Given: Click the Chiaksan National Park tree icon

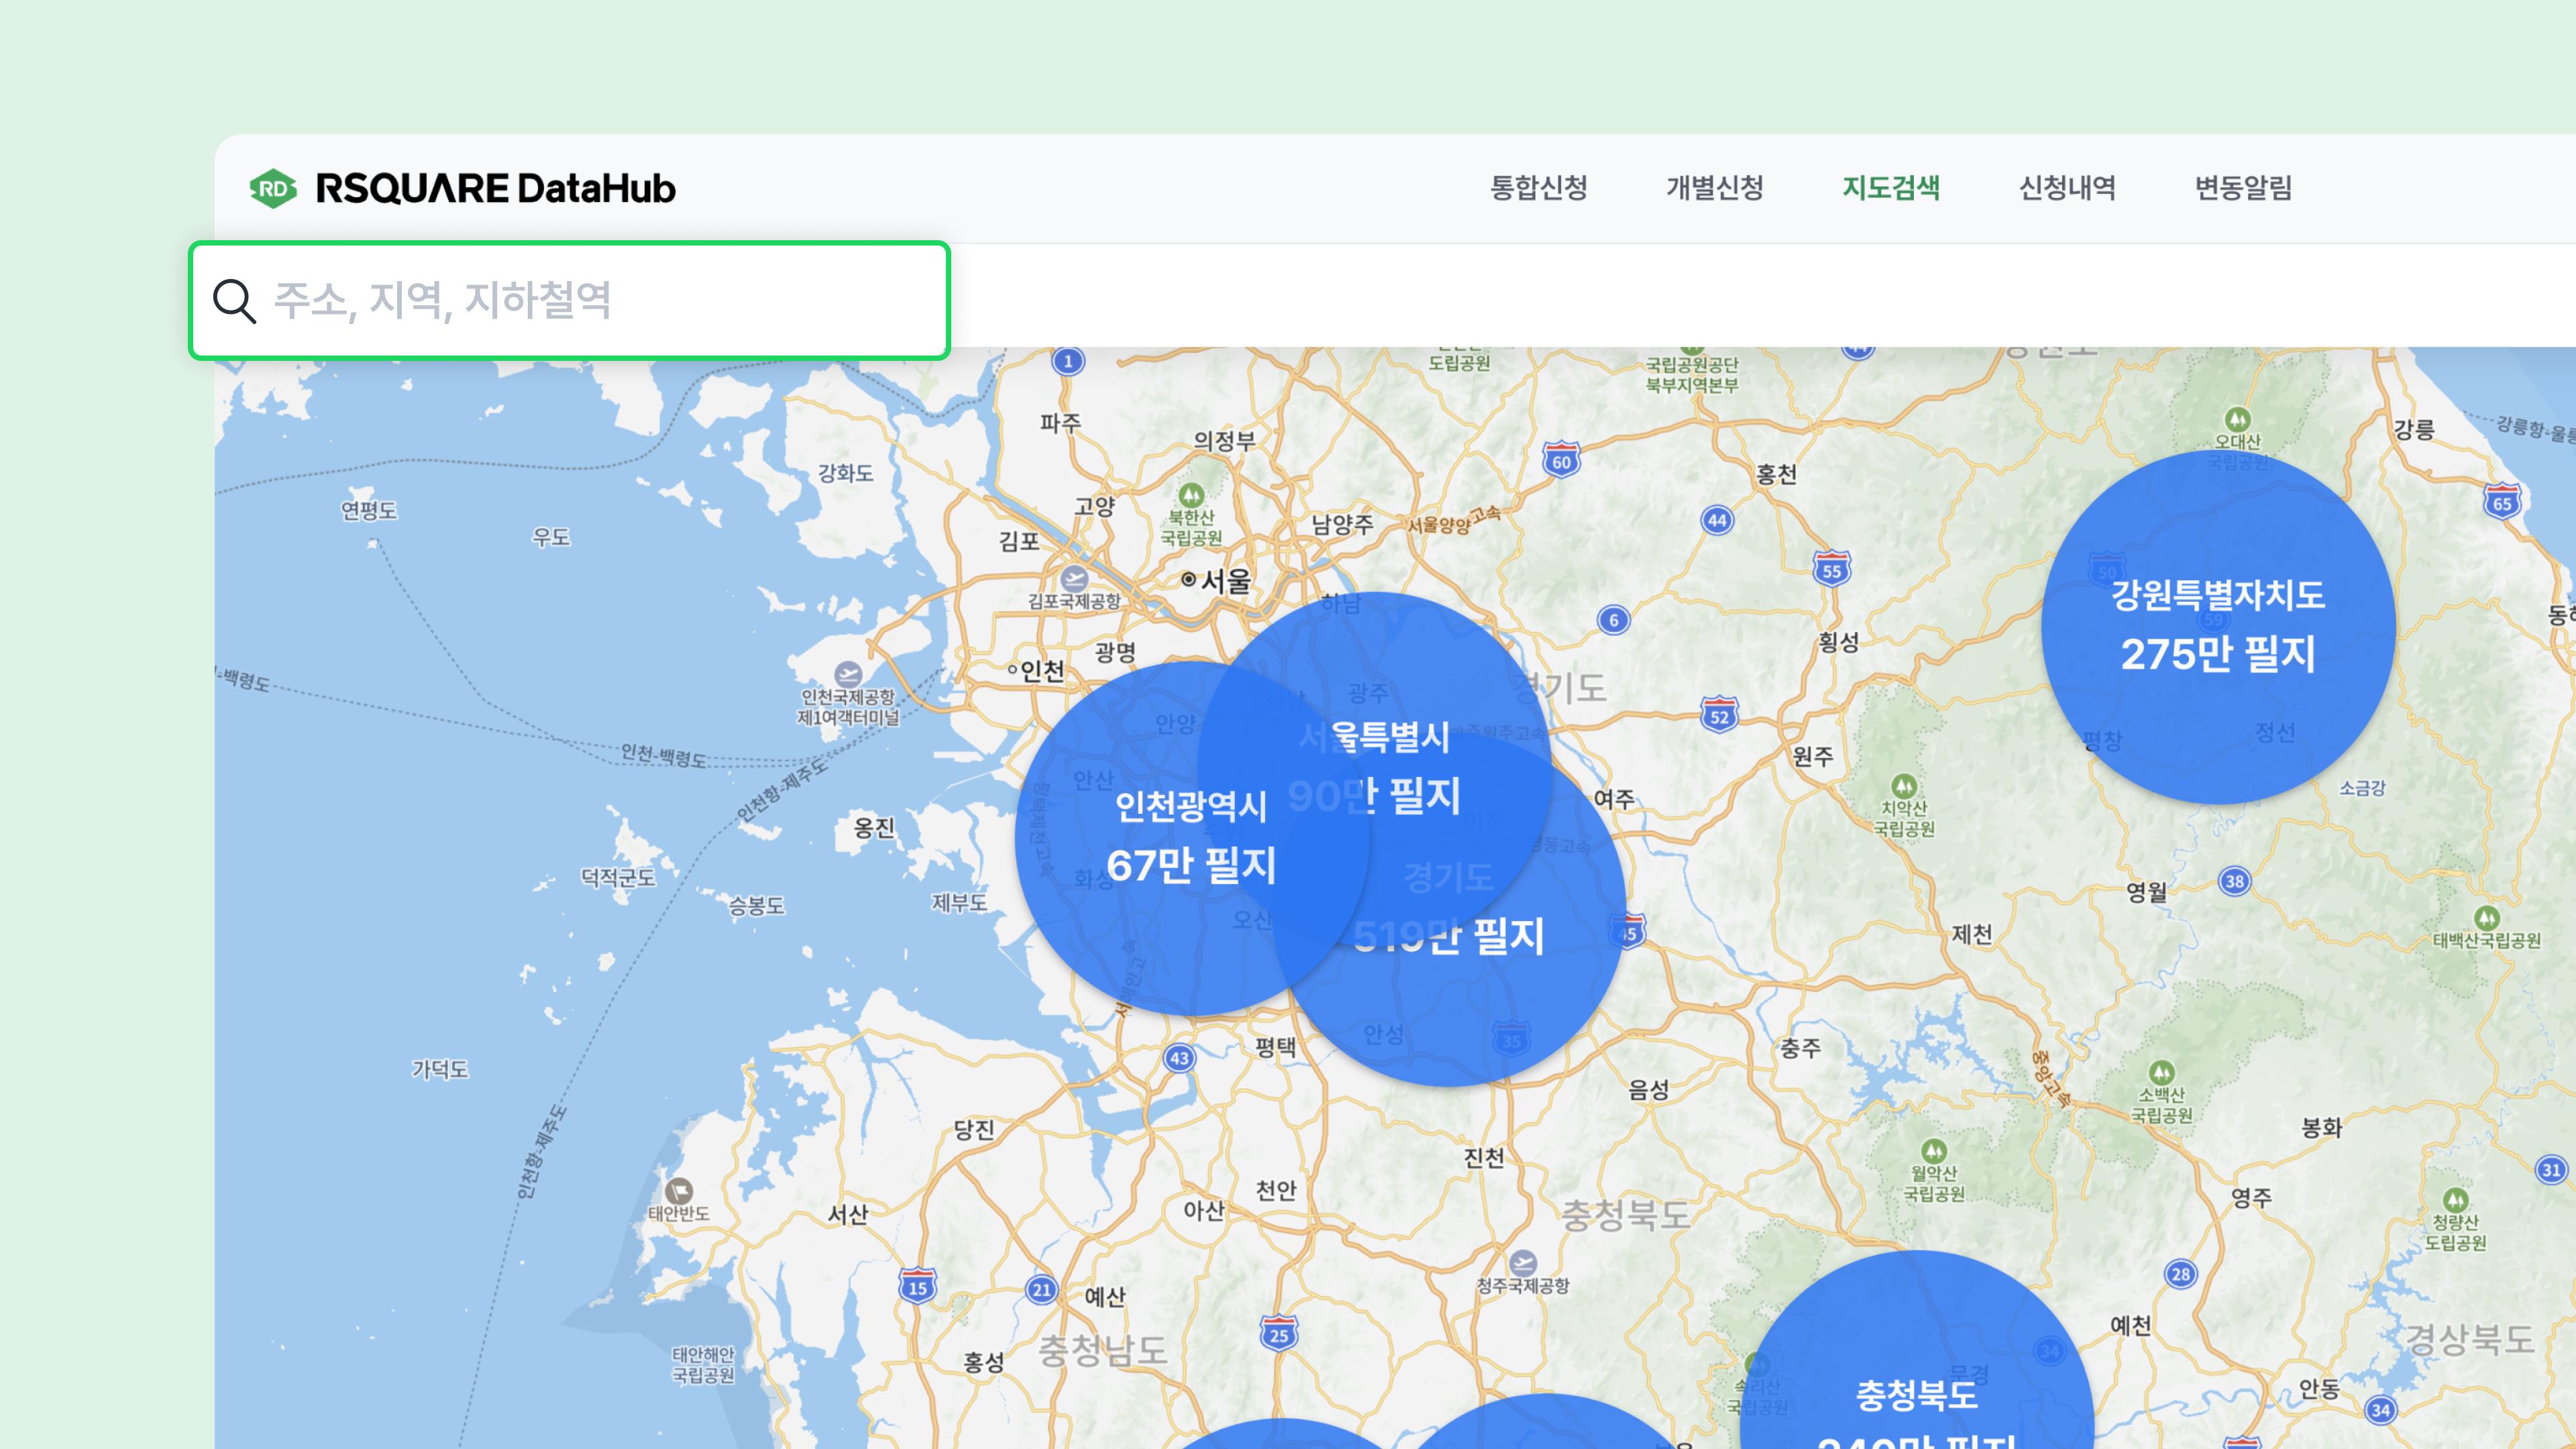Looking at the screenshot, I should coord(1904,785).
